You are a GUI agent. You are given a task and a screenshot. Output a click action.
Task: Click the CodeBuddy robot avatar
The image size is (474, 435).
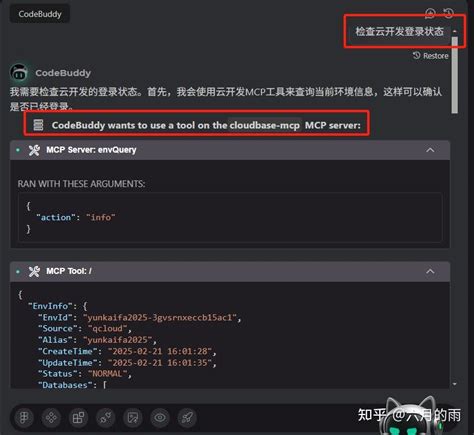tap(19, 72)
